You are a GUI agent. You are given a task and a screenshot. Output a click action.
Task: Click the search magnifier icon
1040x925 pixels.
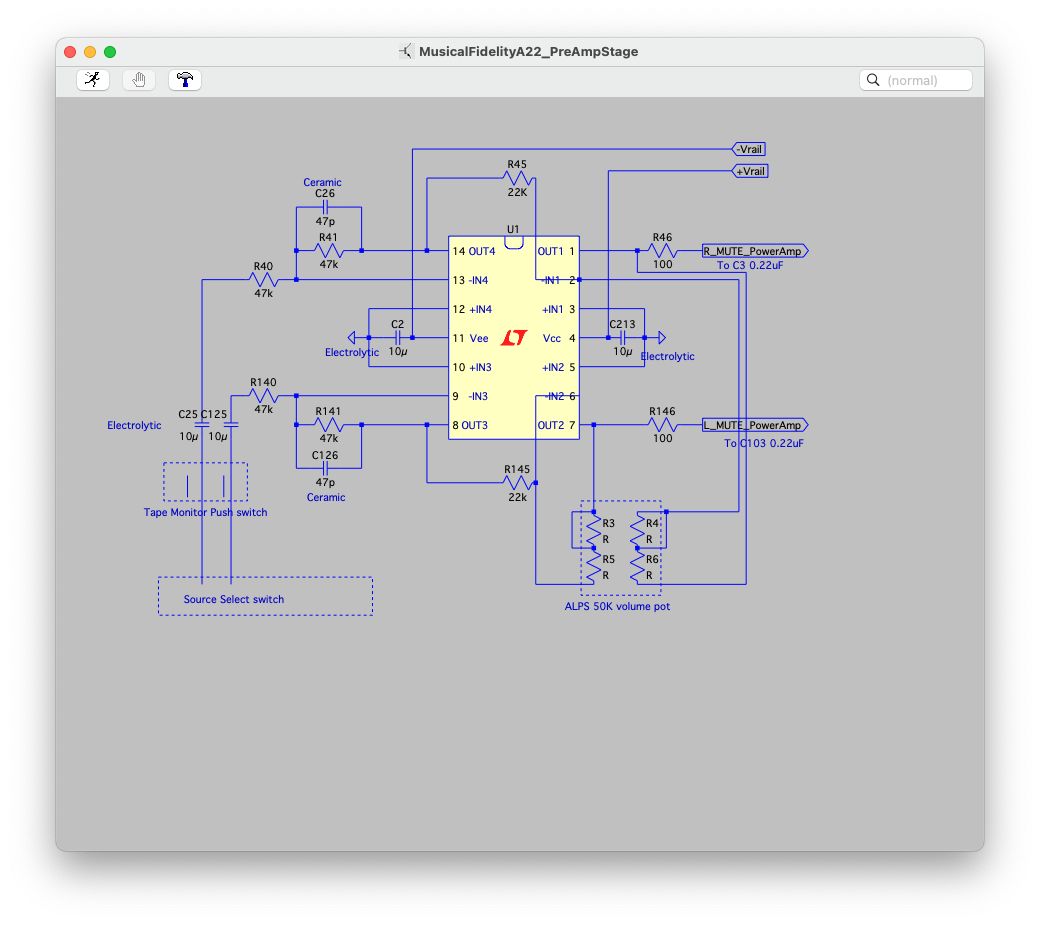pyautogui.click(x=874, y=80)
